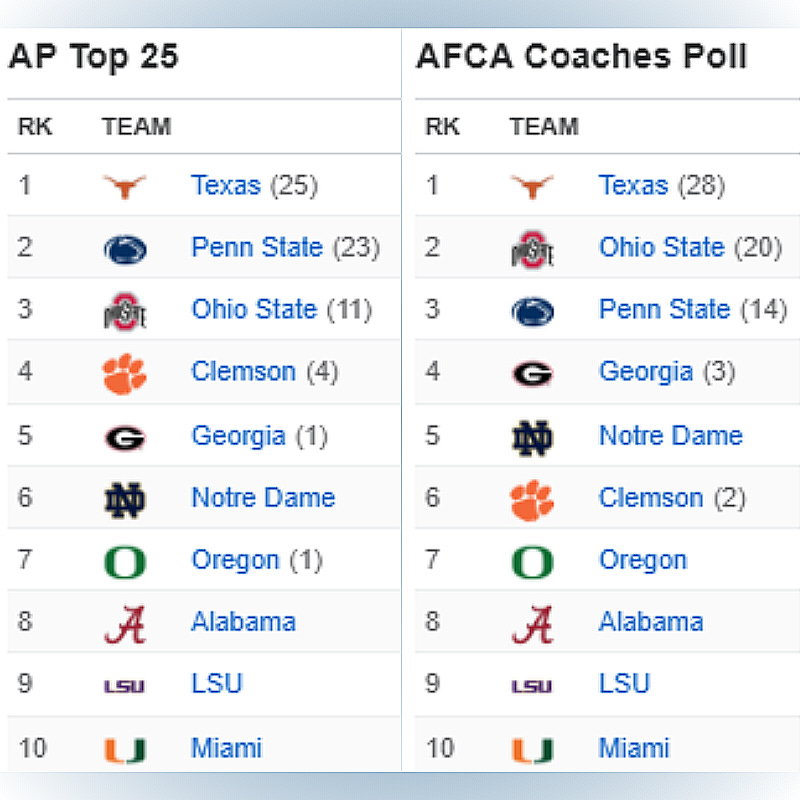Open Penn State link in AP Top 25
This screenshot has width=800, height=800.
(x=257, y=248)
